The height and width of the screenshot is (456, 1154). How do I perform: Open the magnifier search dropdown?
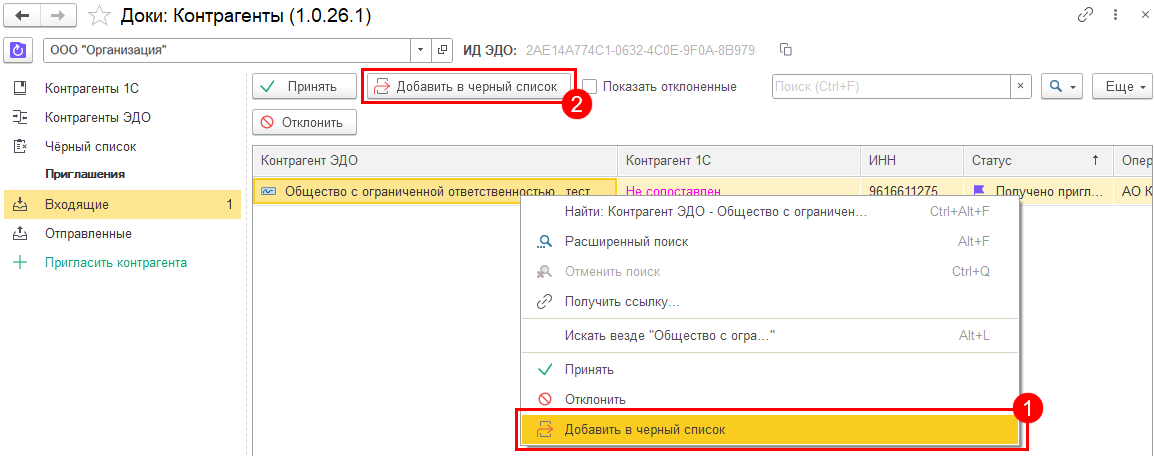(1062, 87)
